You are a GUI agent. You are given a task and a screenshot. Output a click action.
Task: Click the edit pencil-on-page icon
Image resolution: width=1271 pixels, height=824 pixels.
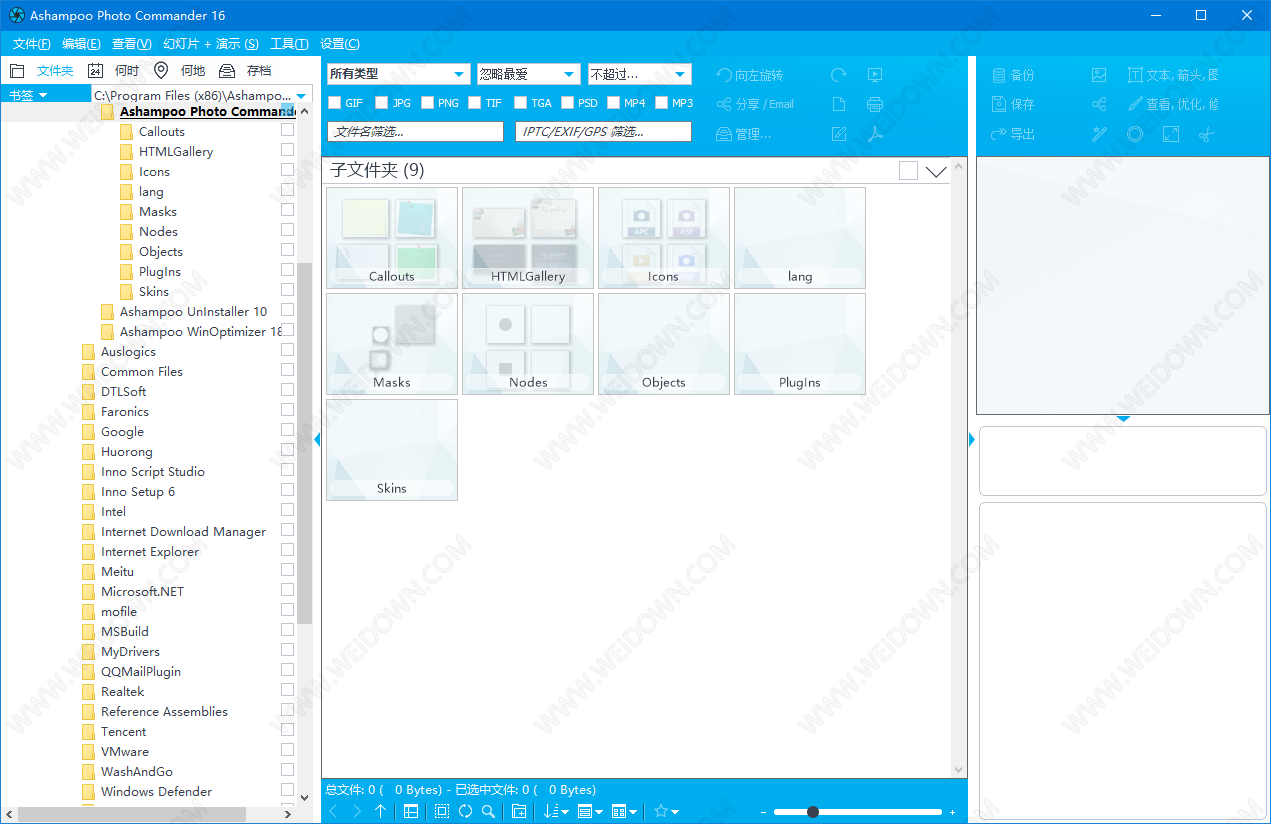(840, 134)
